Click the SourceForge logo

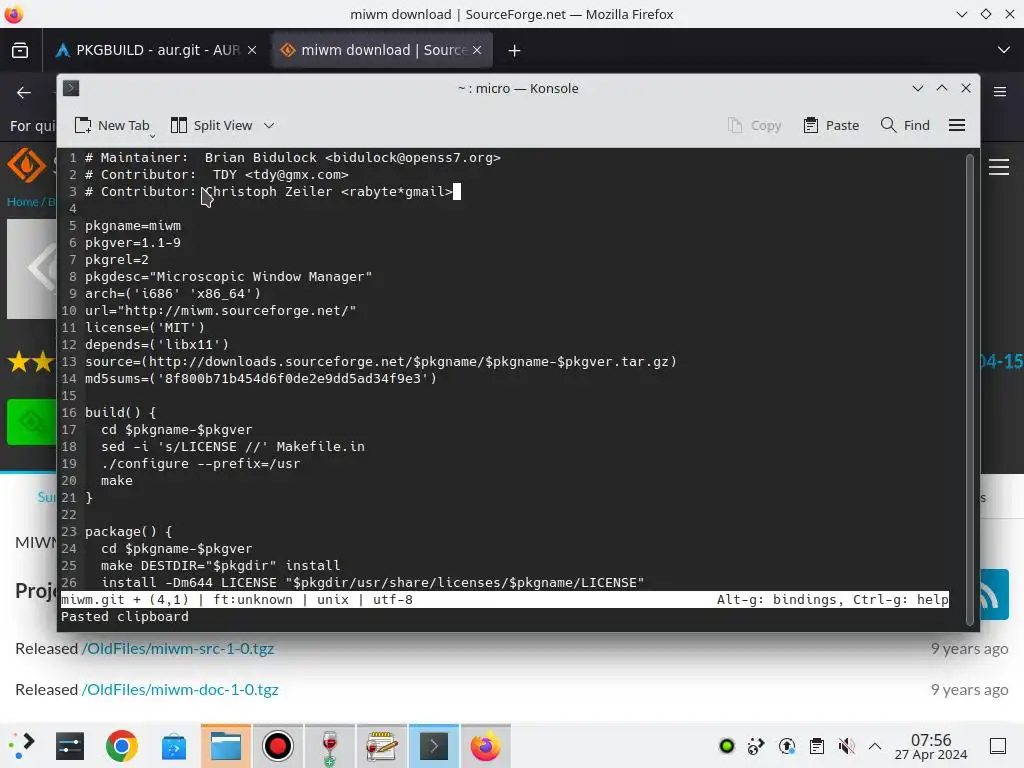point(26,166)
